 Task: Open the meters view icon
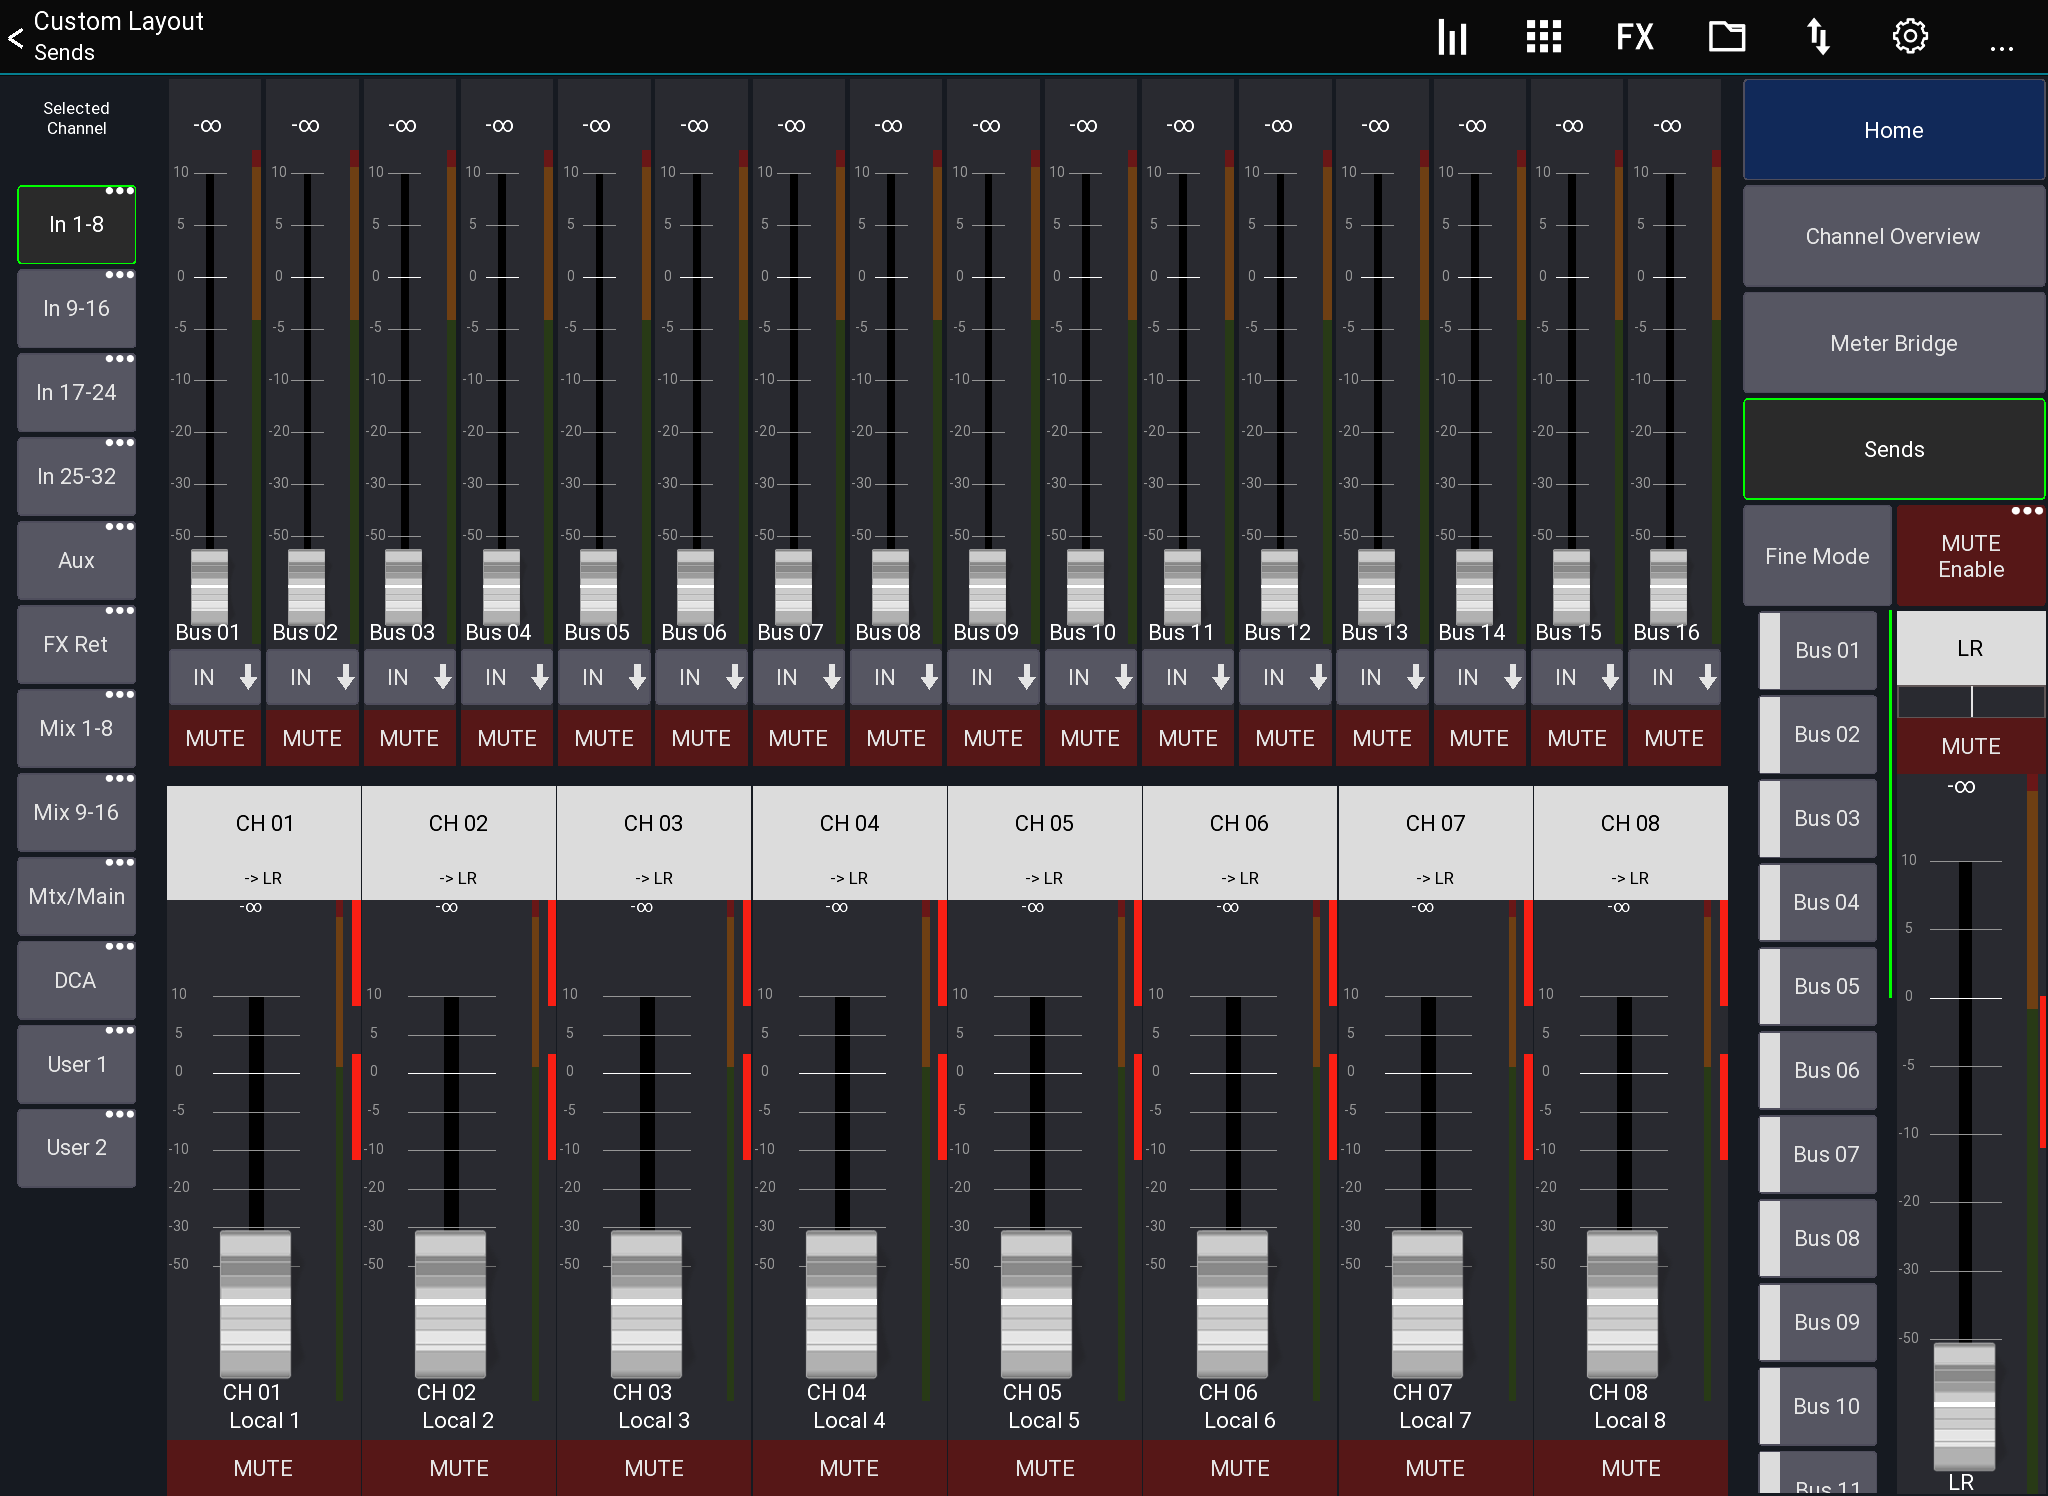pos(1451,36)
